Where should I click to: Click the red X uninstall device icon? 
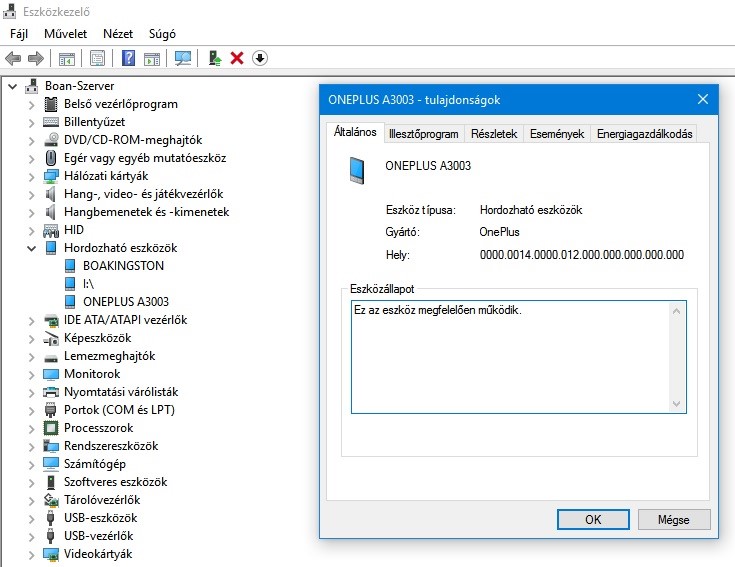tap(237, 59)
